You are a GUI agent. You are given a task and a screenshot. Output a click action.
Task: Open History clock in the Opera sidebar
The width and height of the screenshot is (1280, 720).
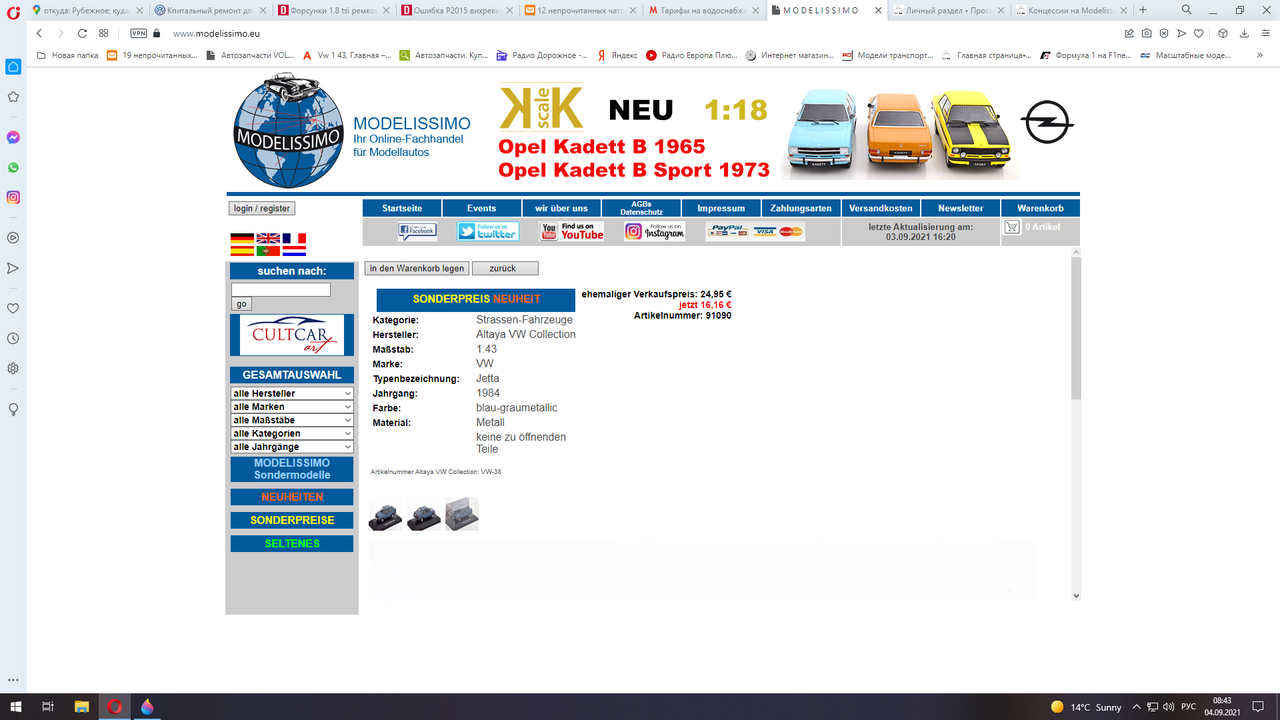click(x=13, y=338)
